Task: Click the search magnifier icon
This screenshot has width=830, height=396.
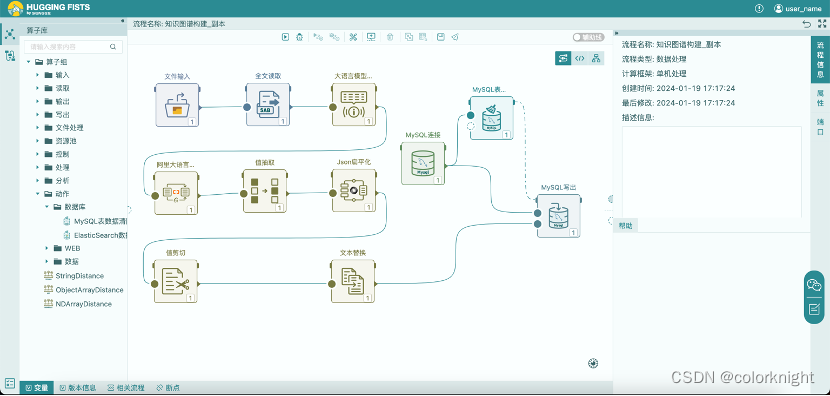Action: [x=113, y=47]
